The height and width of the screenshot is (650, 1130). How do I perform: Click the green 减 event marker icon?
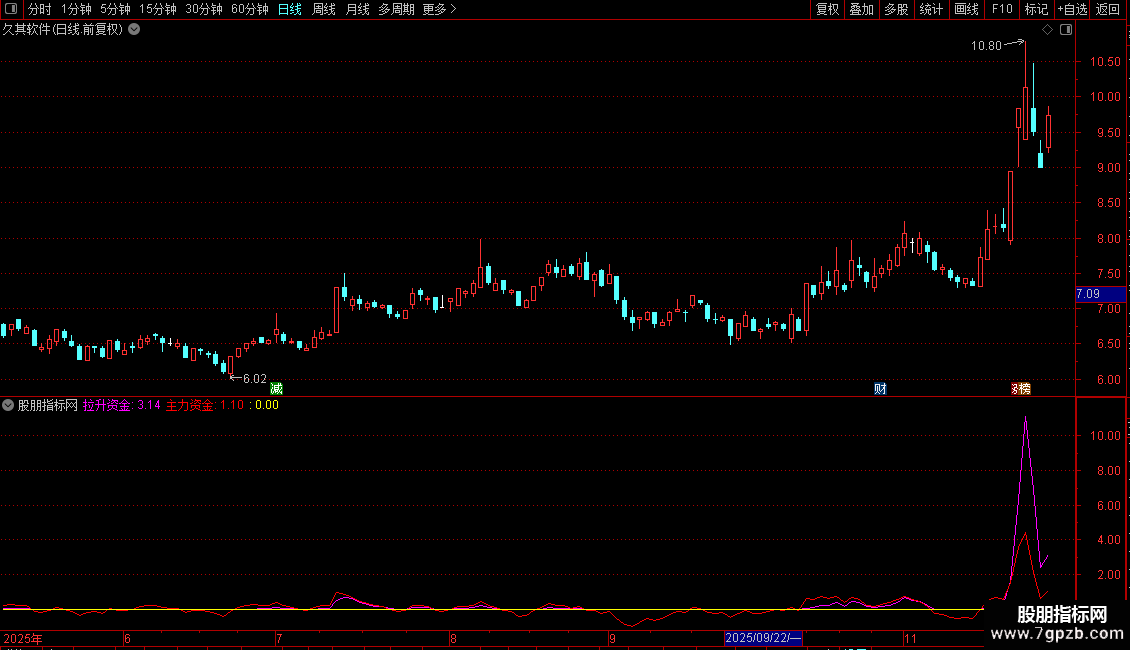coord(276,389)
